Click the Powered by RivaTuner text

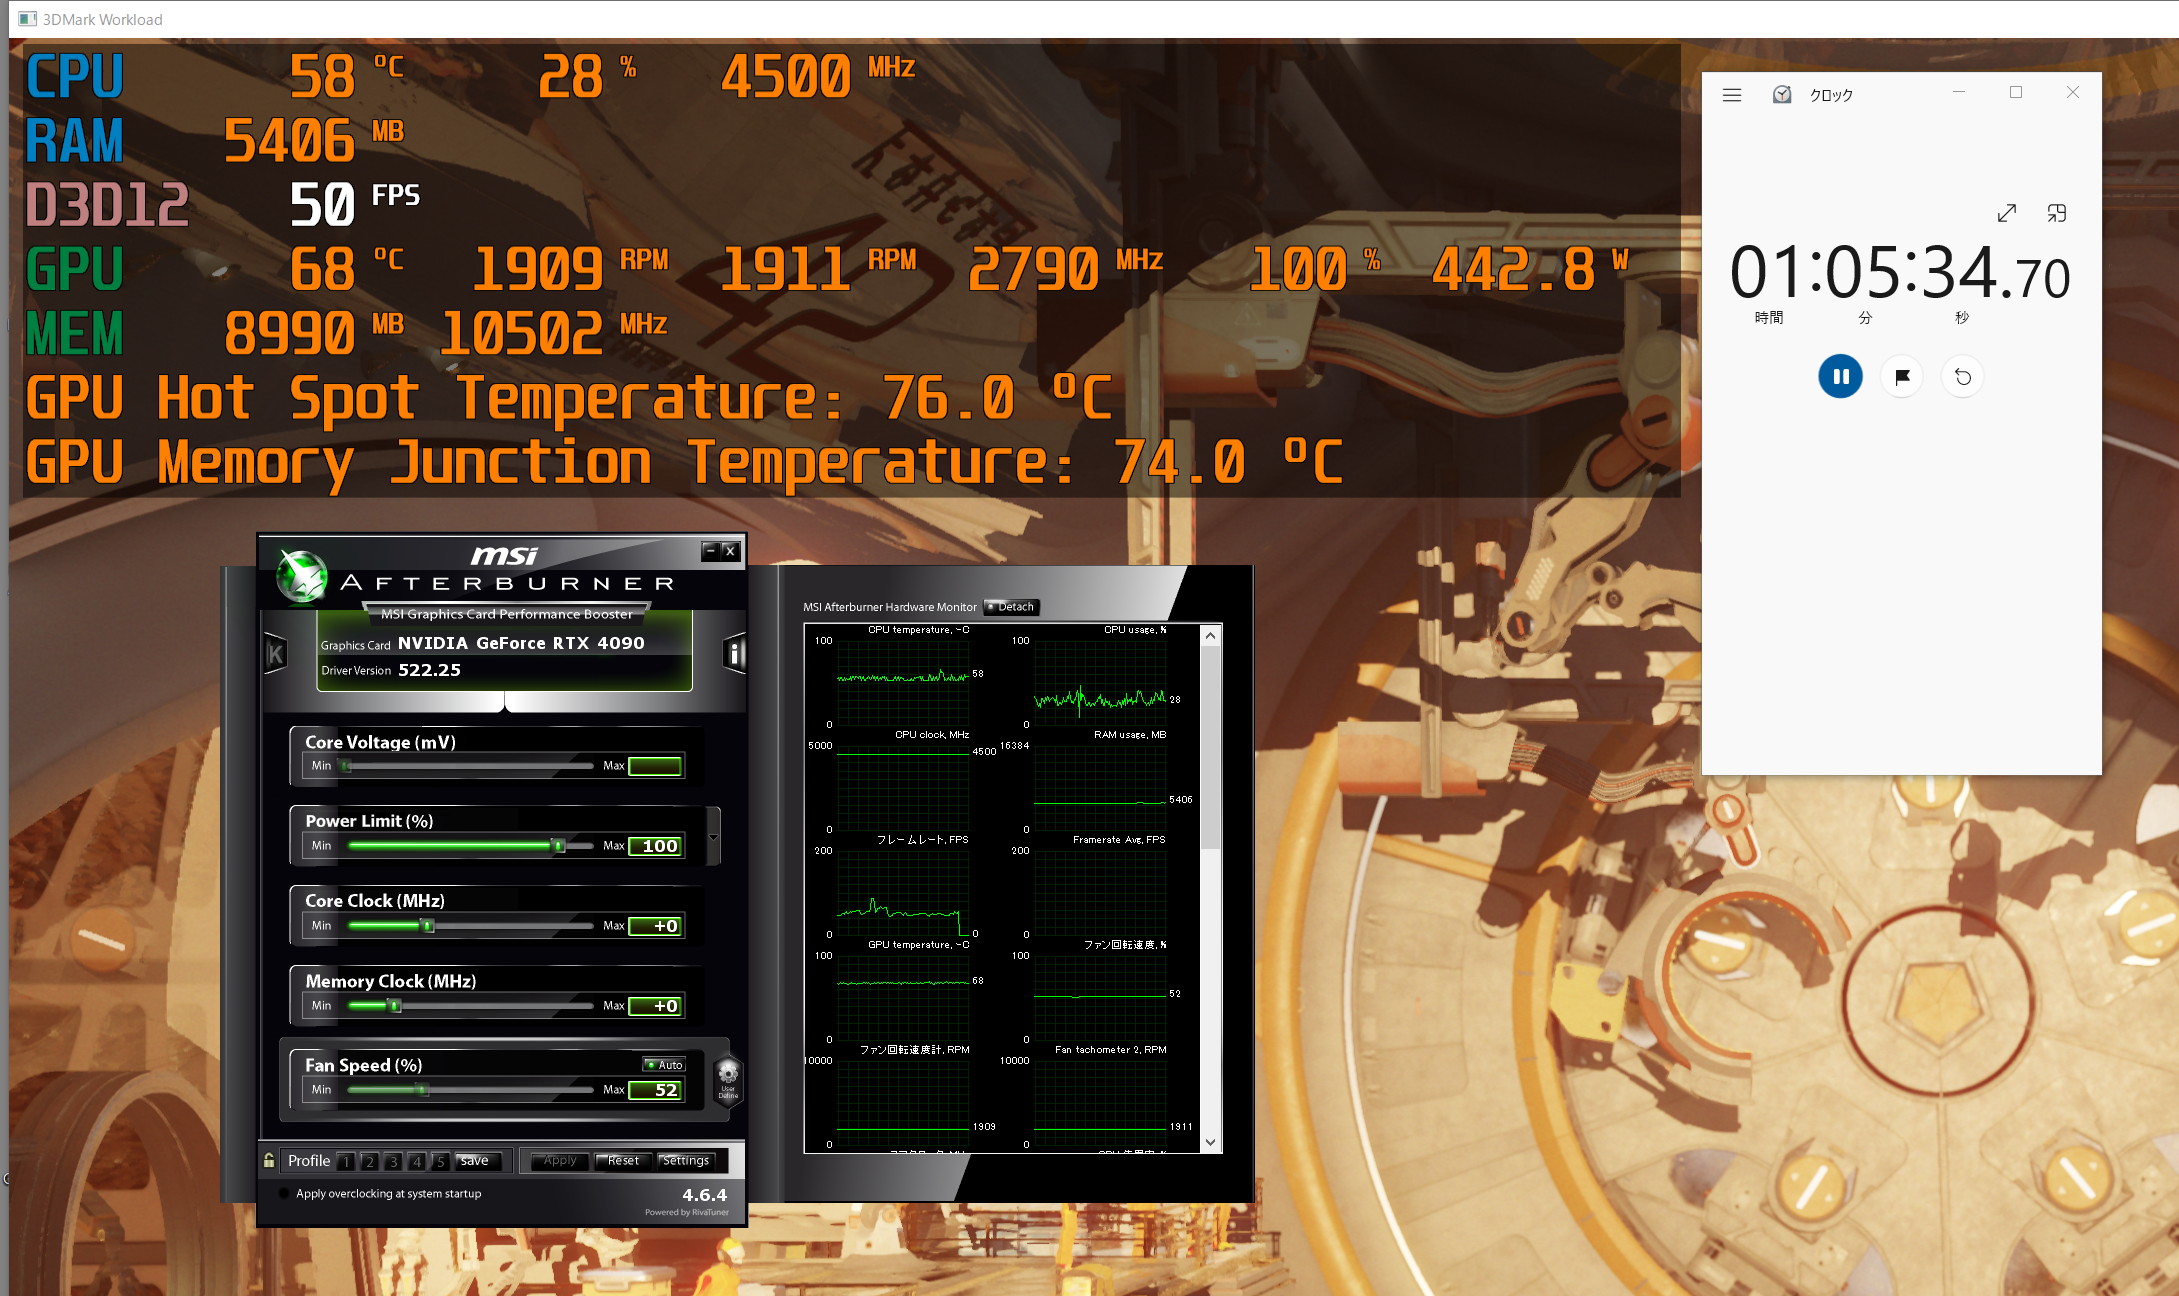coord(687,1212)
